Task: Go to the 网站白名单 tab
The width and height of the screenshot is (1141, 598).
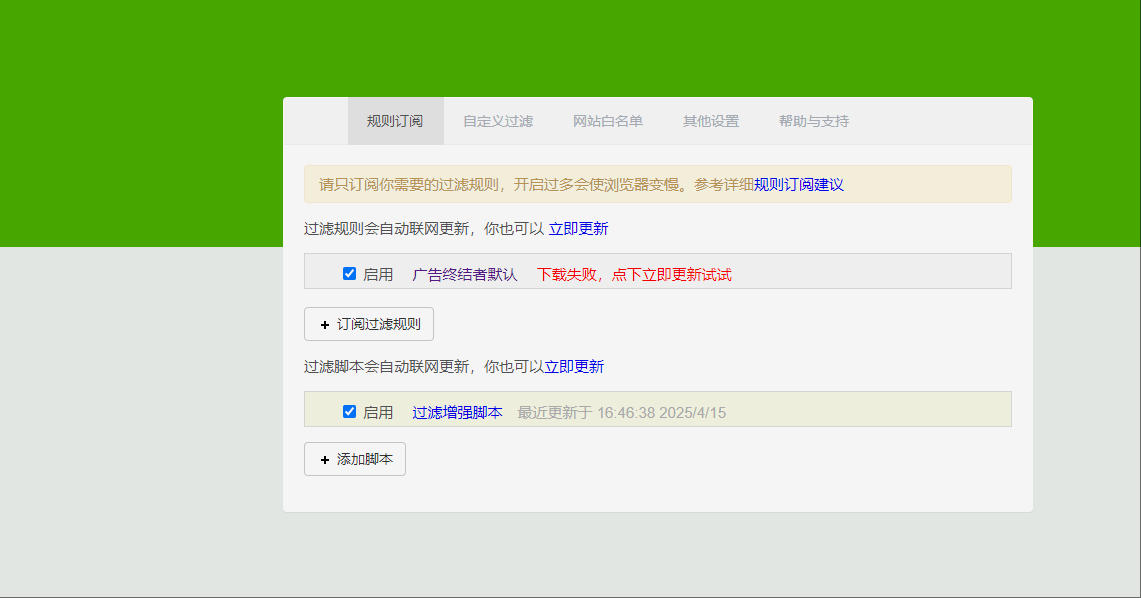Action: [608, 121]
